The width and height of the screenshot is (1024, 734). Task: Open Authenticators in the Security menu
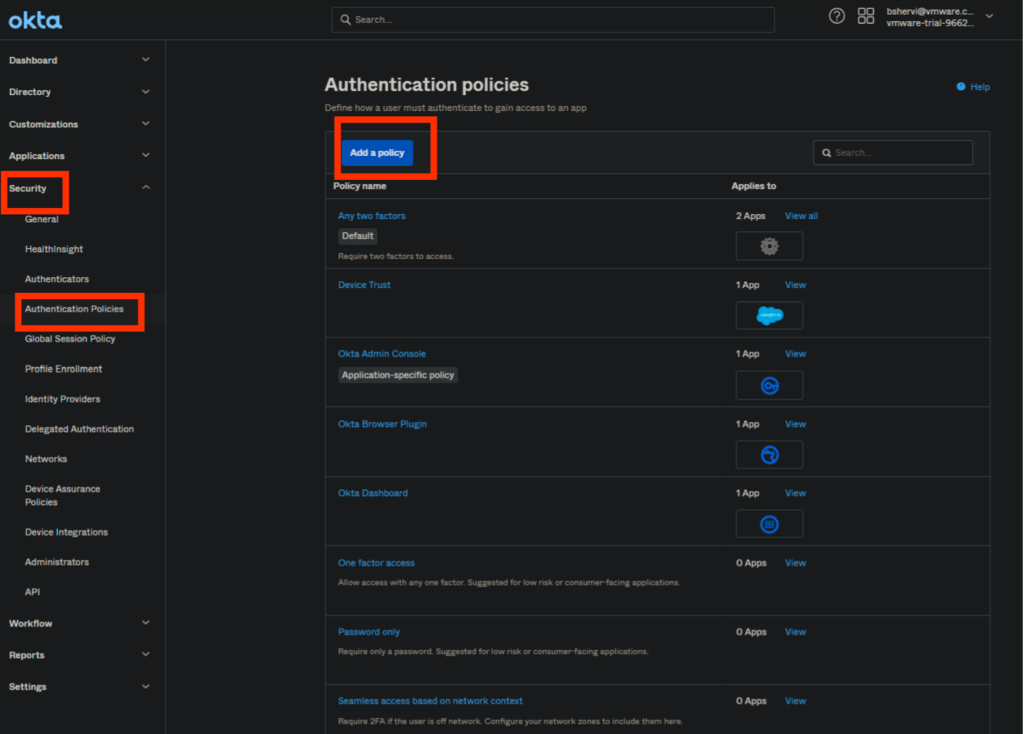click(57, 279)
